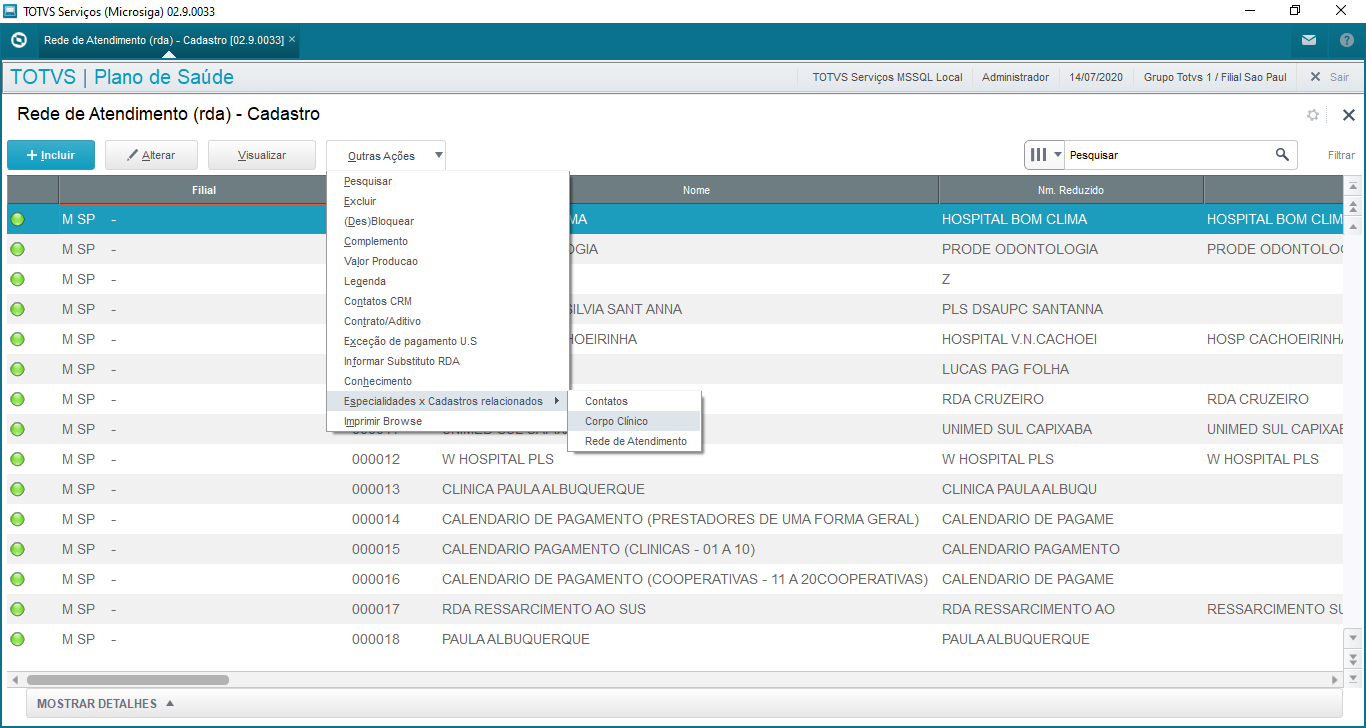Click green status circle for row 000018
1366x728 pixels.
coord(17,639)
